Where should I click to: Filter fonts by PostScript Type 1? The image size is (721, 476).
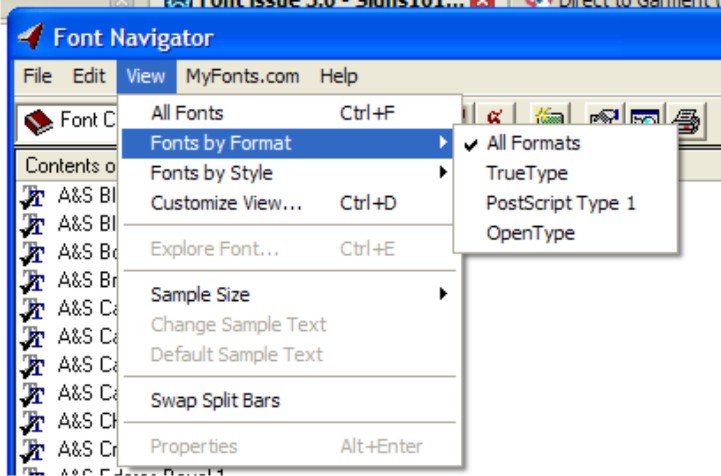[x=565, y=203]
